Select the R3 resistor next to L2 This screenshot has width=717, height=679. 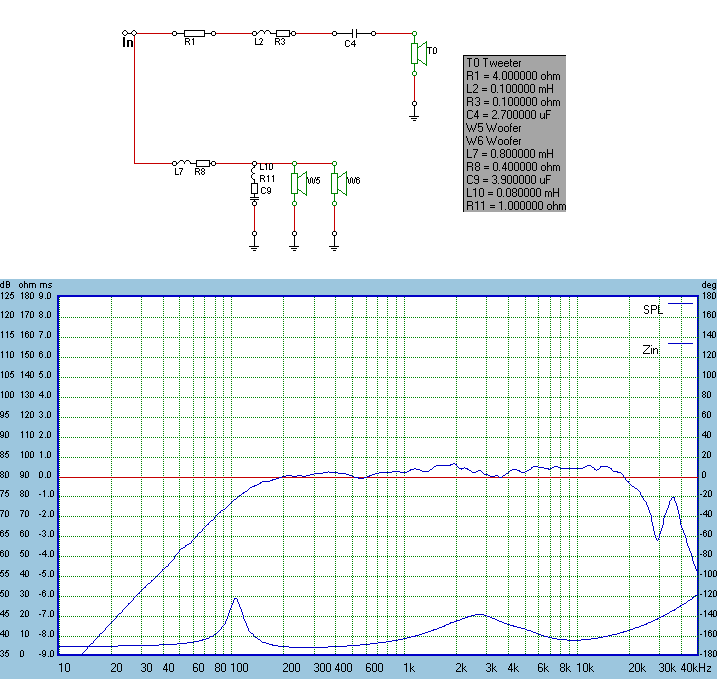(x=282, y=33)
